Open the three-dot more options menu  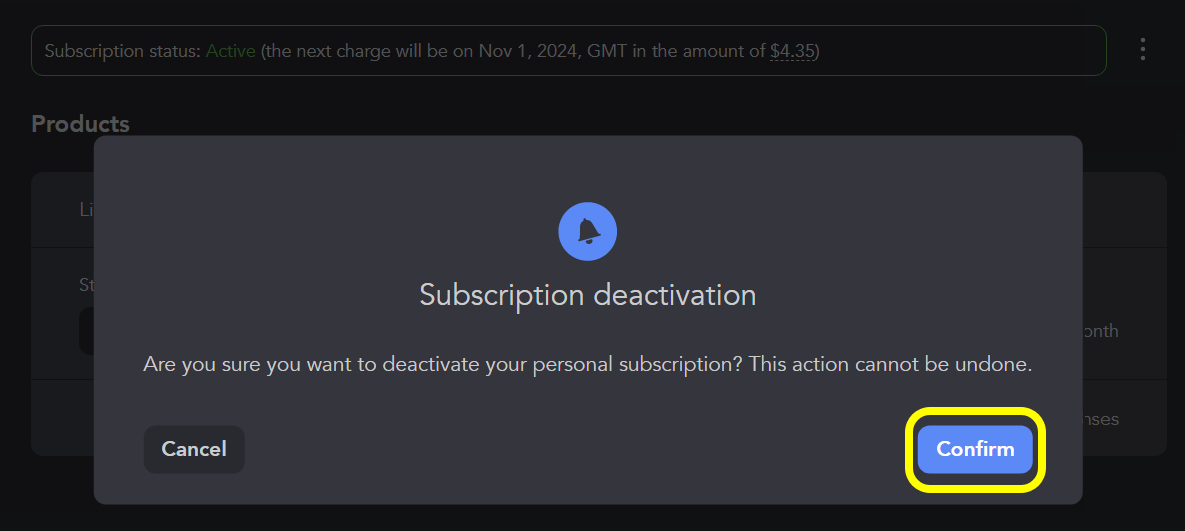(x=1143, y=50)
